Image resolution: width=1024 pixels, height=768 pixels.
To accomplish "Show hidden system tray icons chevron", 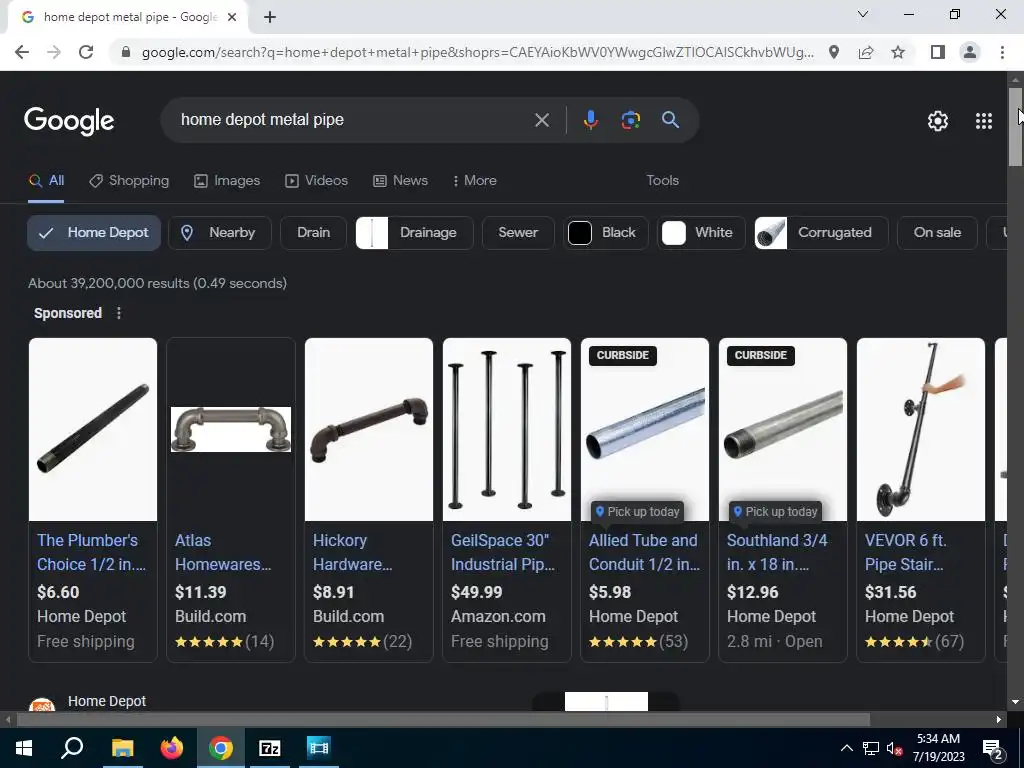I will pyautogui.click(x=846, y=748).
